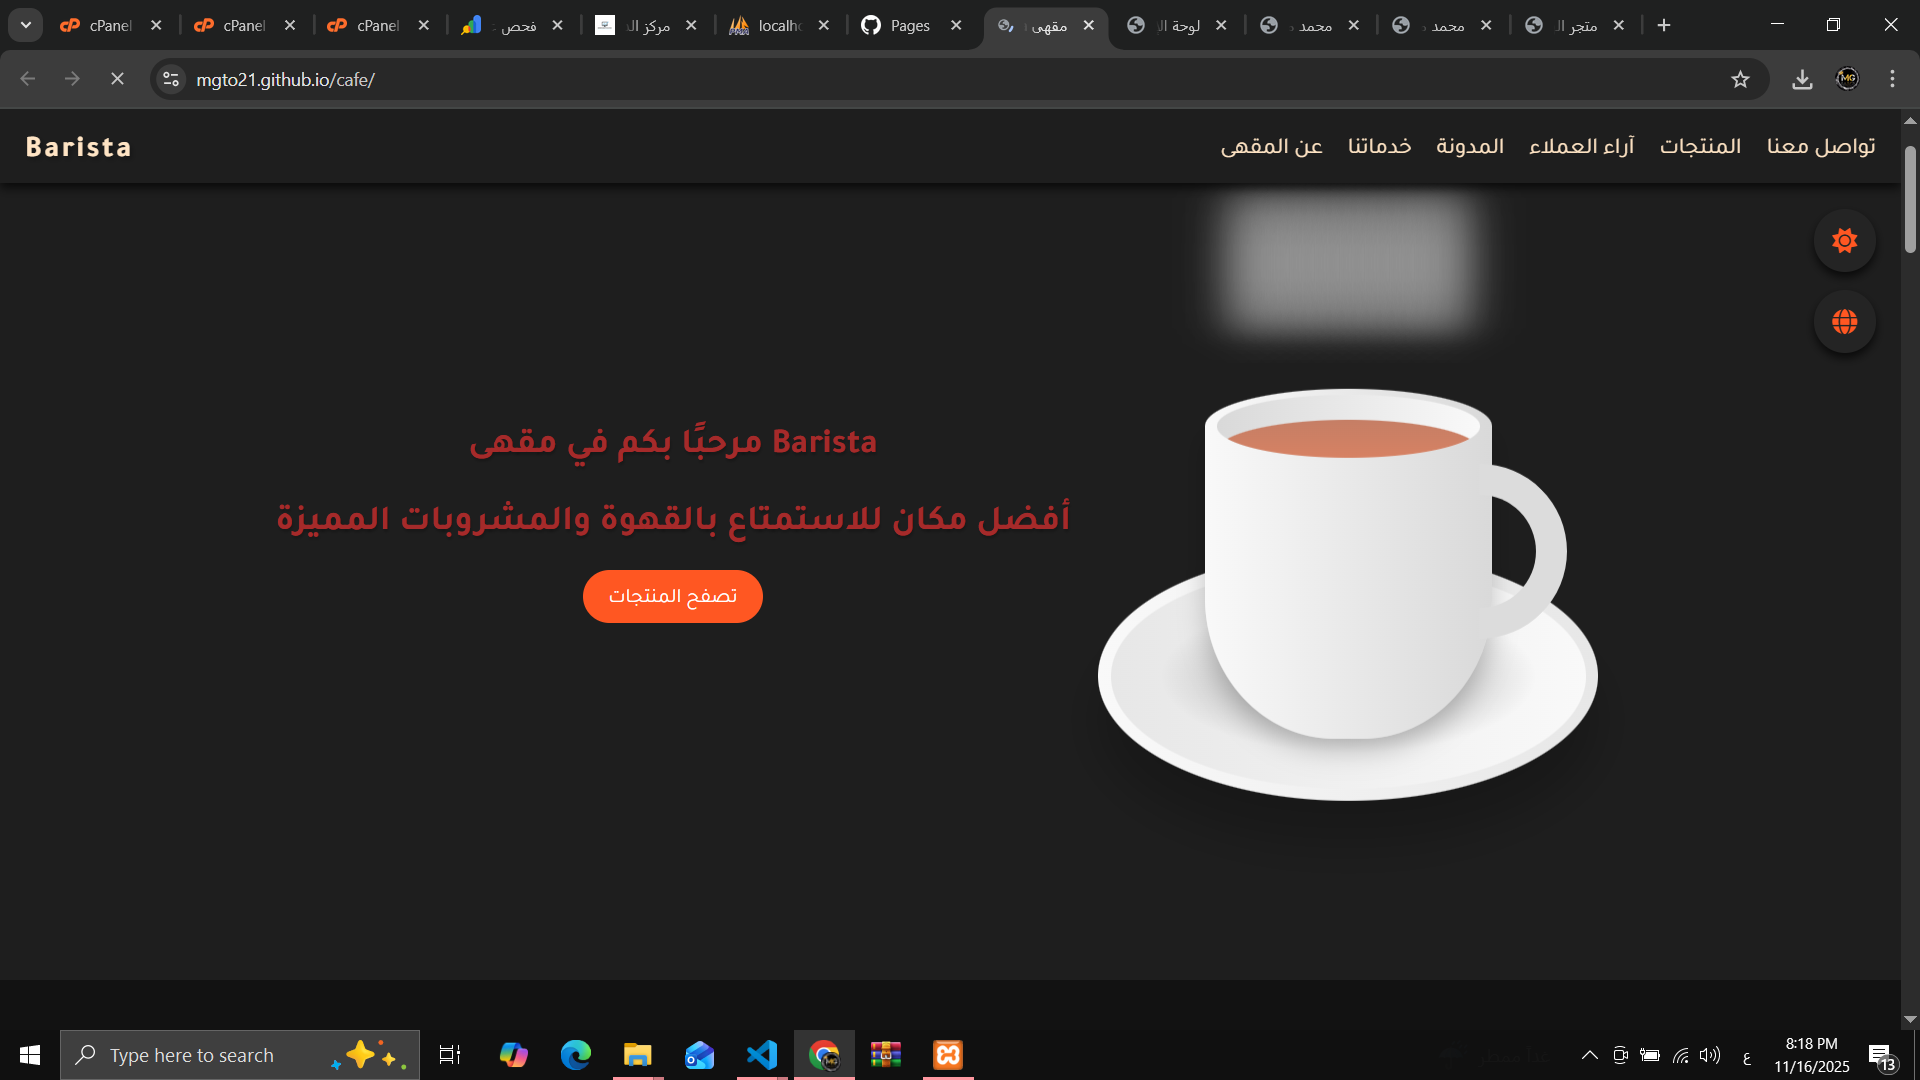Open new tab with plus button
This screenshot has width=1920, height=1080.
[x=1664, y=26]
